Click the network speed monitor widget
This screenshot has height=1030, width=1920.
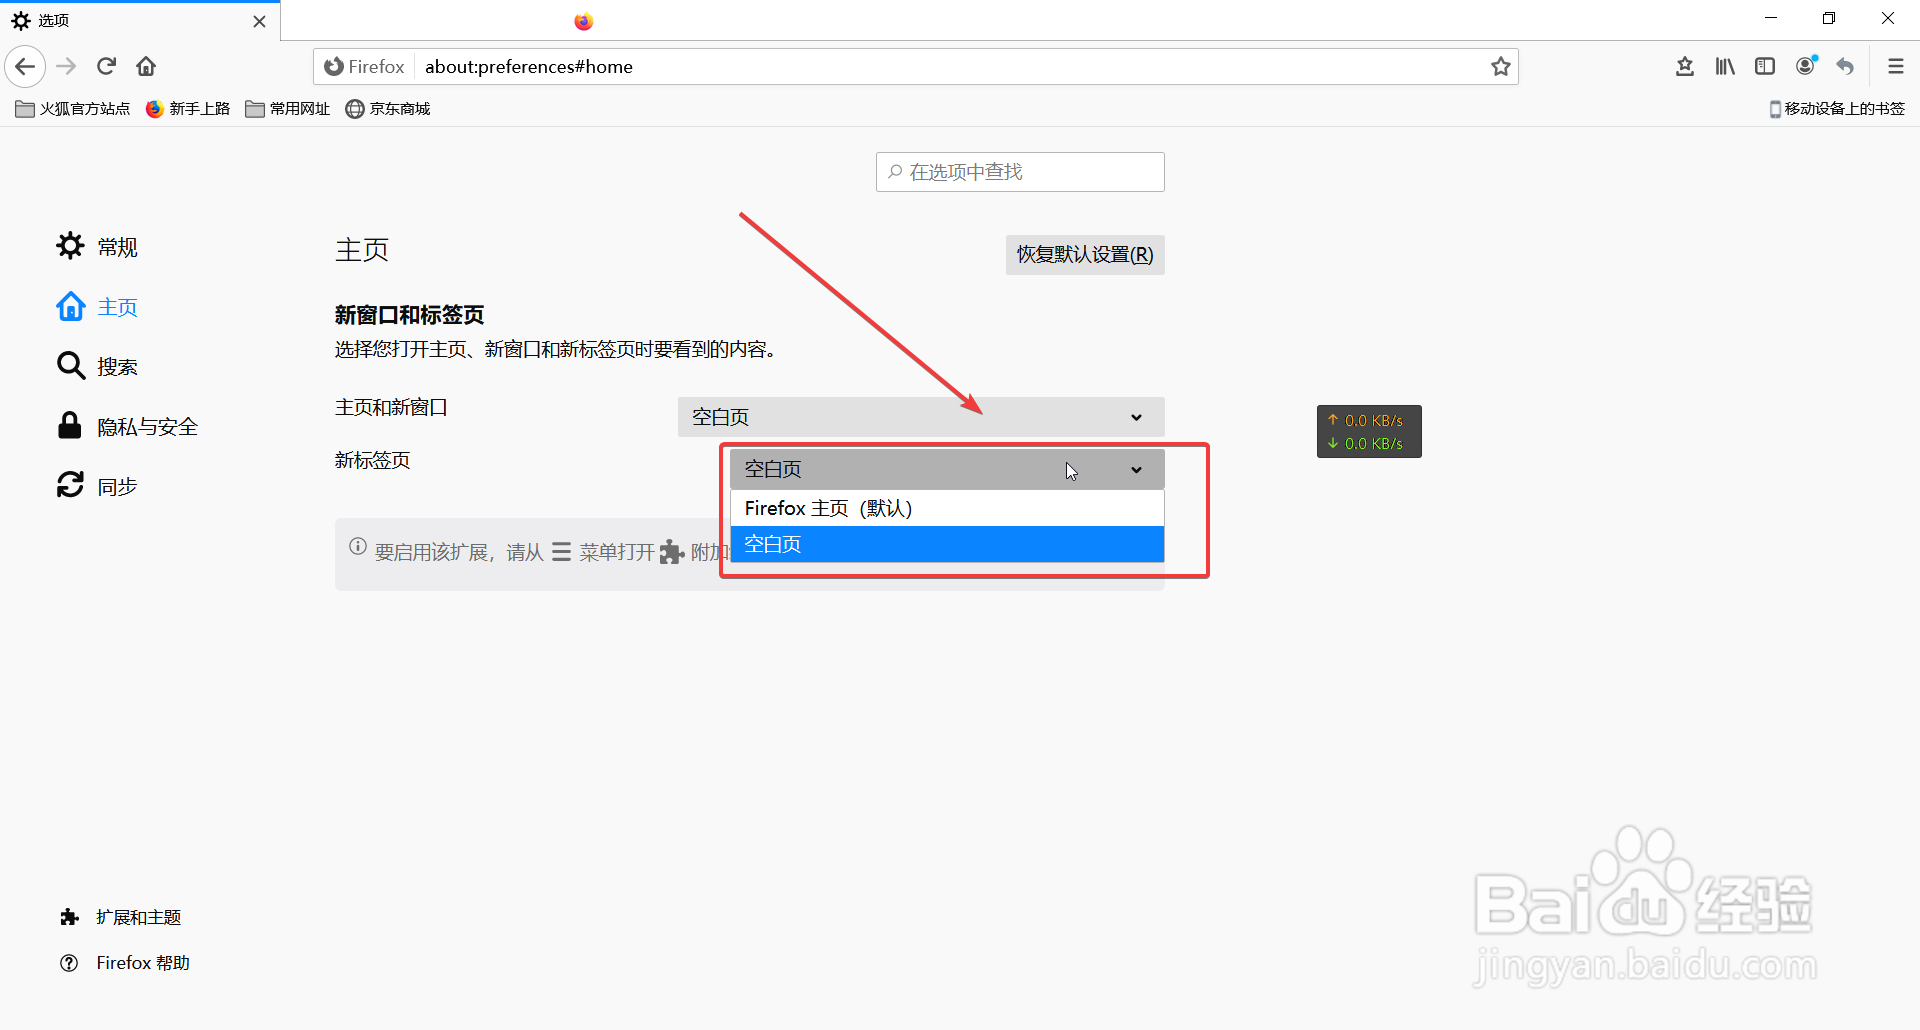[1369, 432]
